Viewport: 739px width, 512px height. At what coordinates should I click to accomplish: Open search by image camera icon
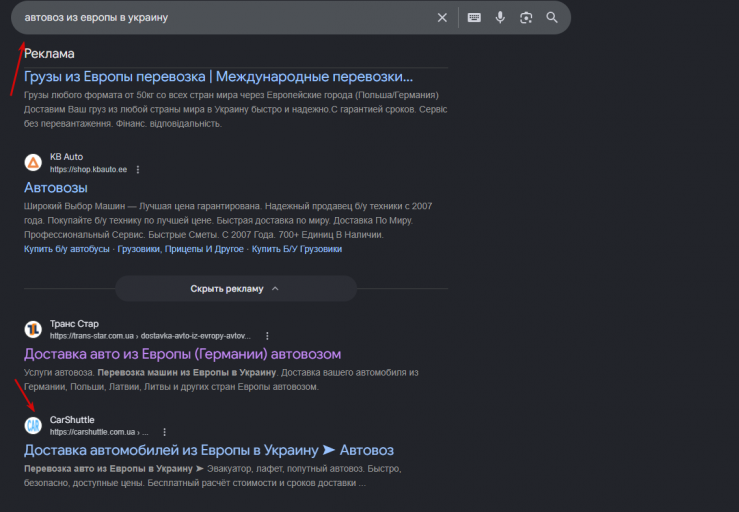click(x=526, y=18)
